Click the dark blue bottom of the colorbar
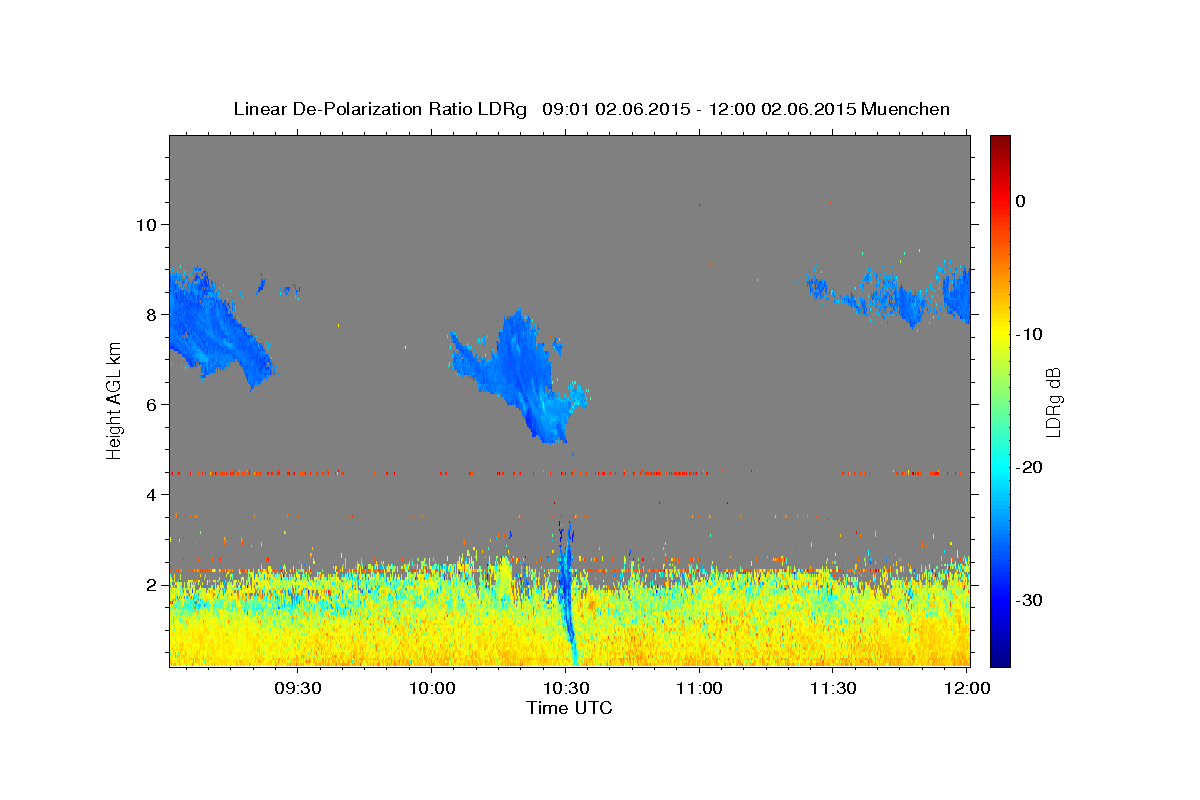1200x800 pixels. click(1000, 655)
